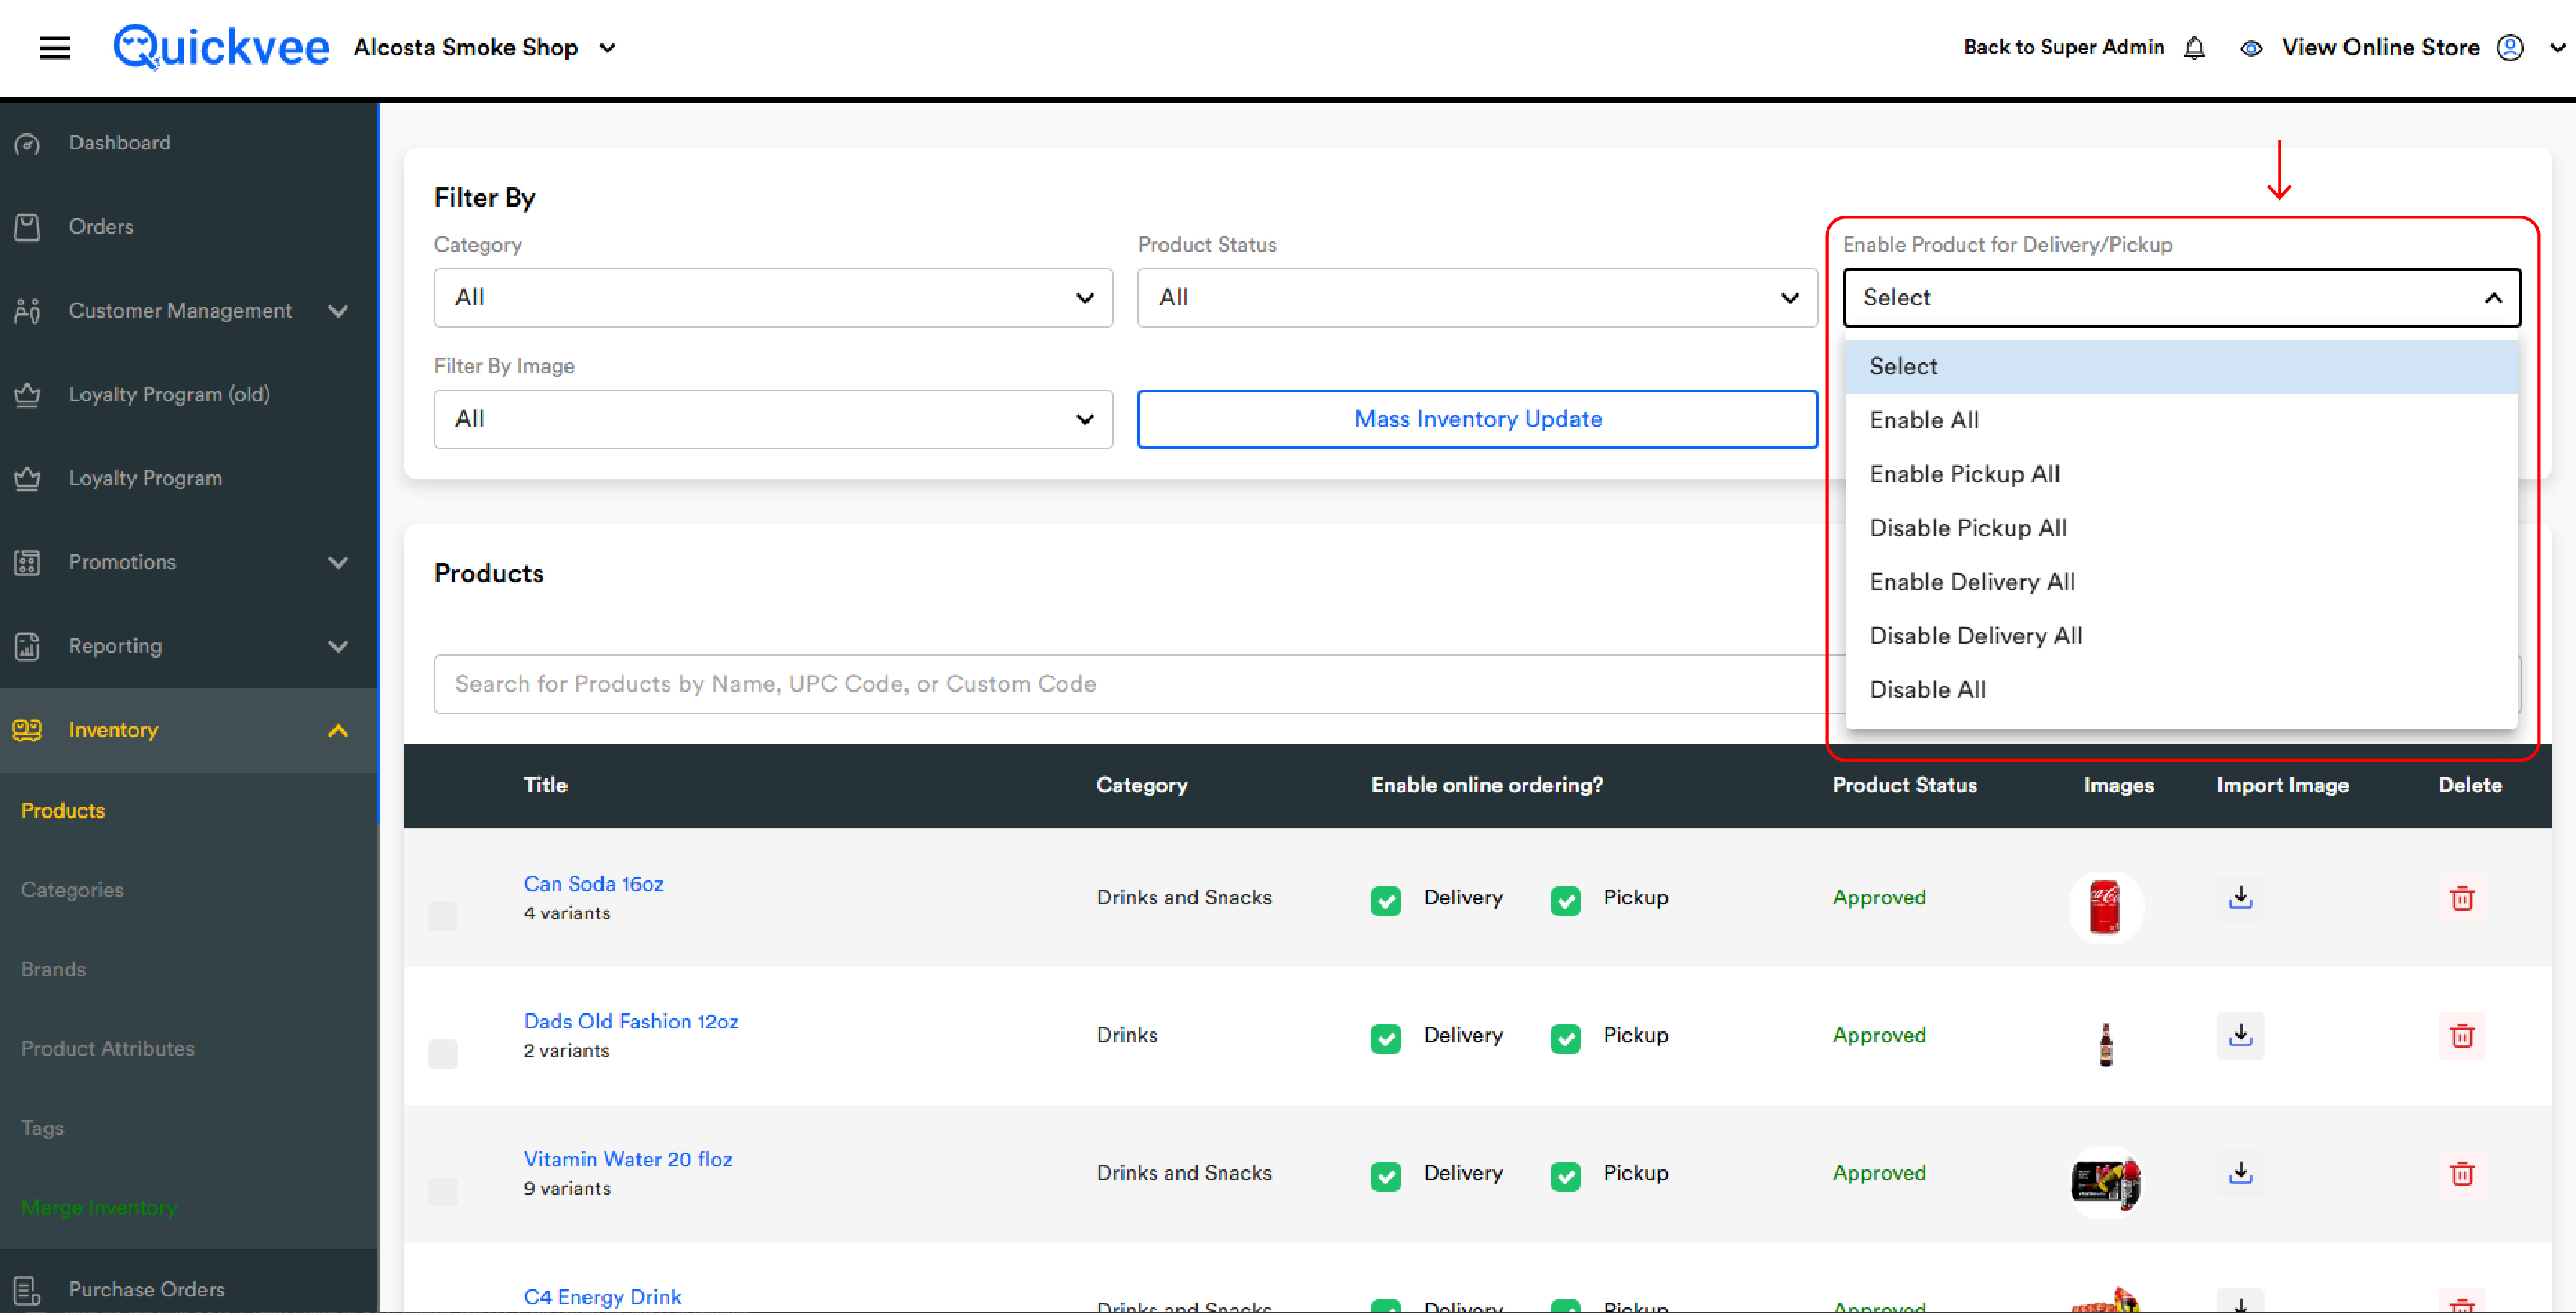
Task: Delete the Vitamin Water 20 floz product
Action: pyautogui.click(x=2462, y=1173)
